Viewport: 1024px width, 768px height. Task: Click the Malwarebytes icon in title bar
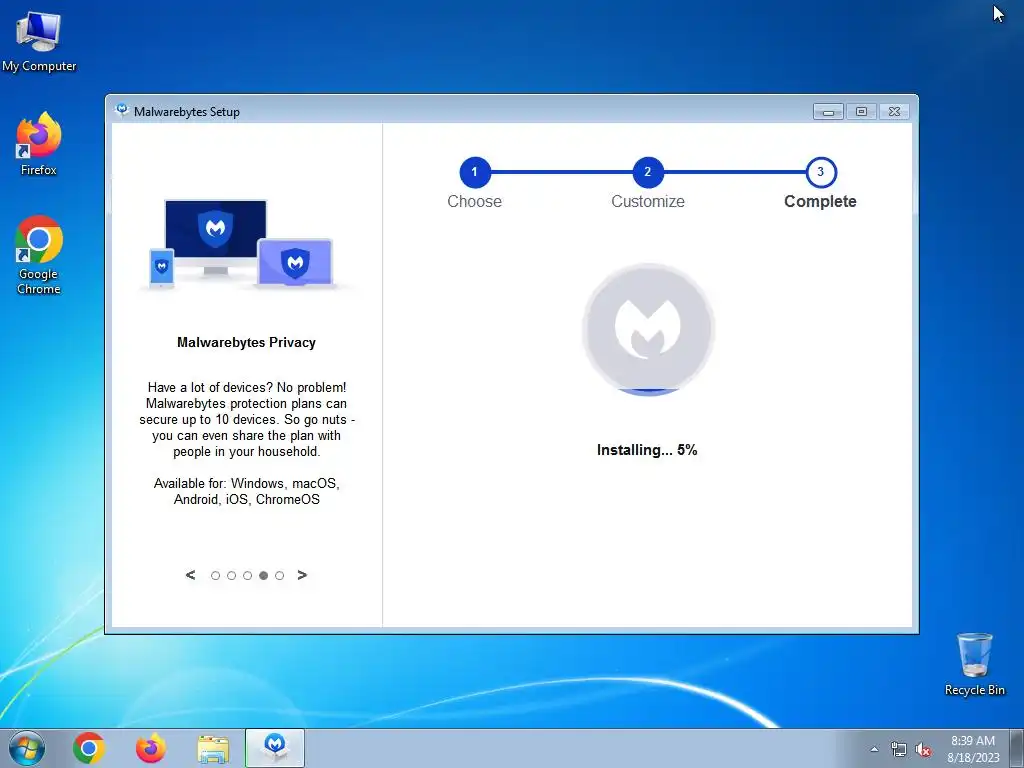click(x=121, y=110)
